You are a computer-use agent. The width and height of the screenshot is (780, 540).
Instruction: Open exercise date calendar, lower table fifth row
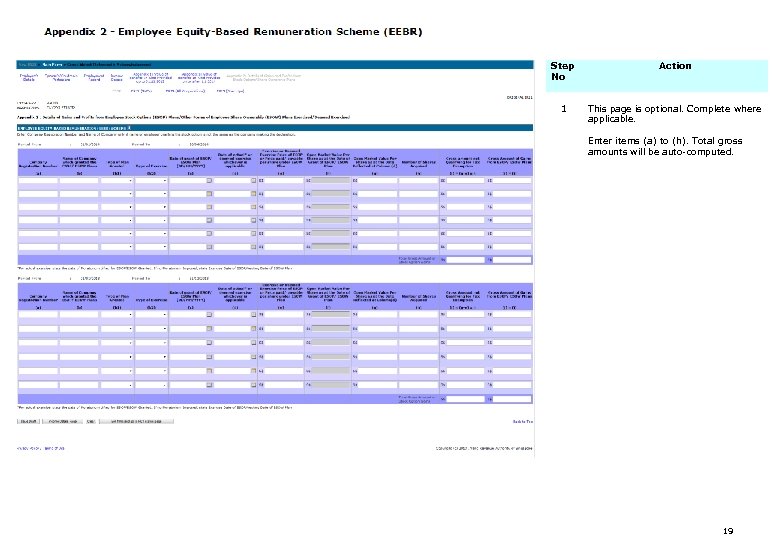pos(253,370)
